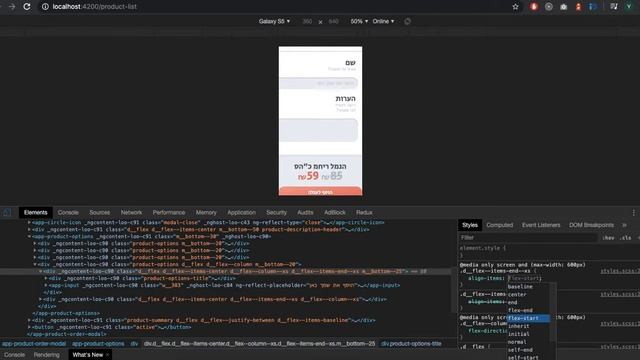The height and width of the screenshot is (360, 640).
Task: Close the What's New drawer tab
Action: (107, 355)
